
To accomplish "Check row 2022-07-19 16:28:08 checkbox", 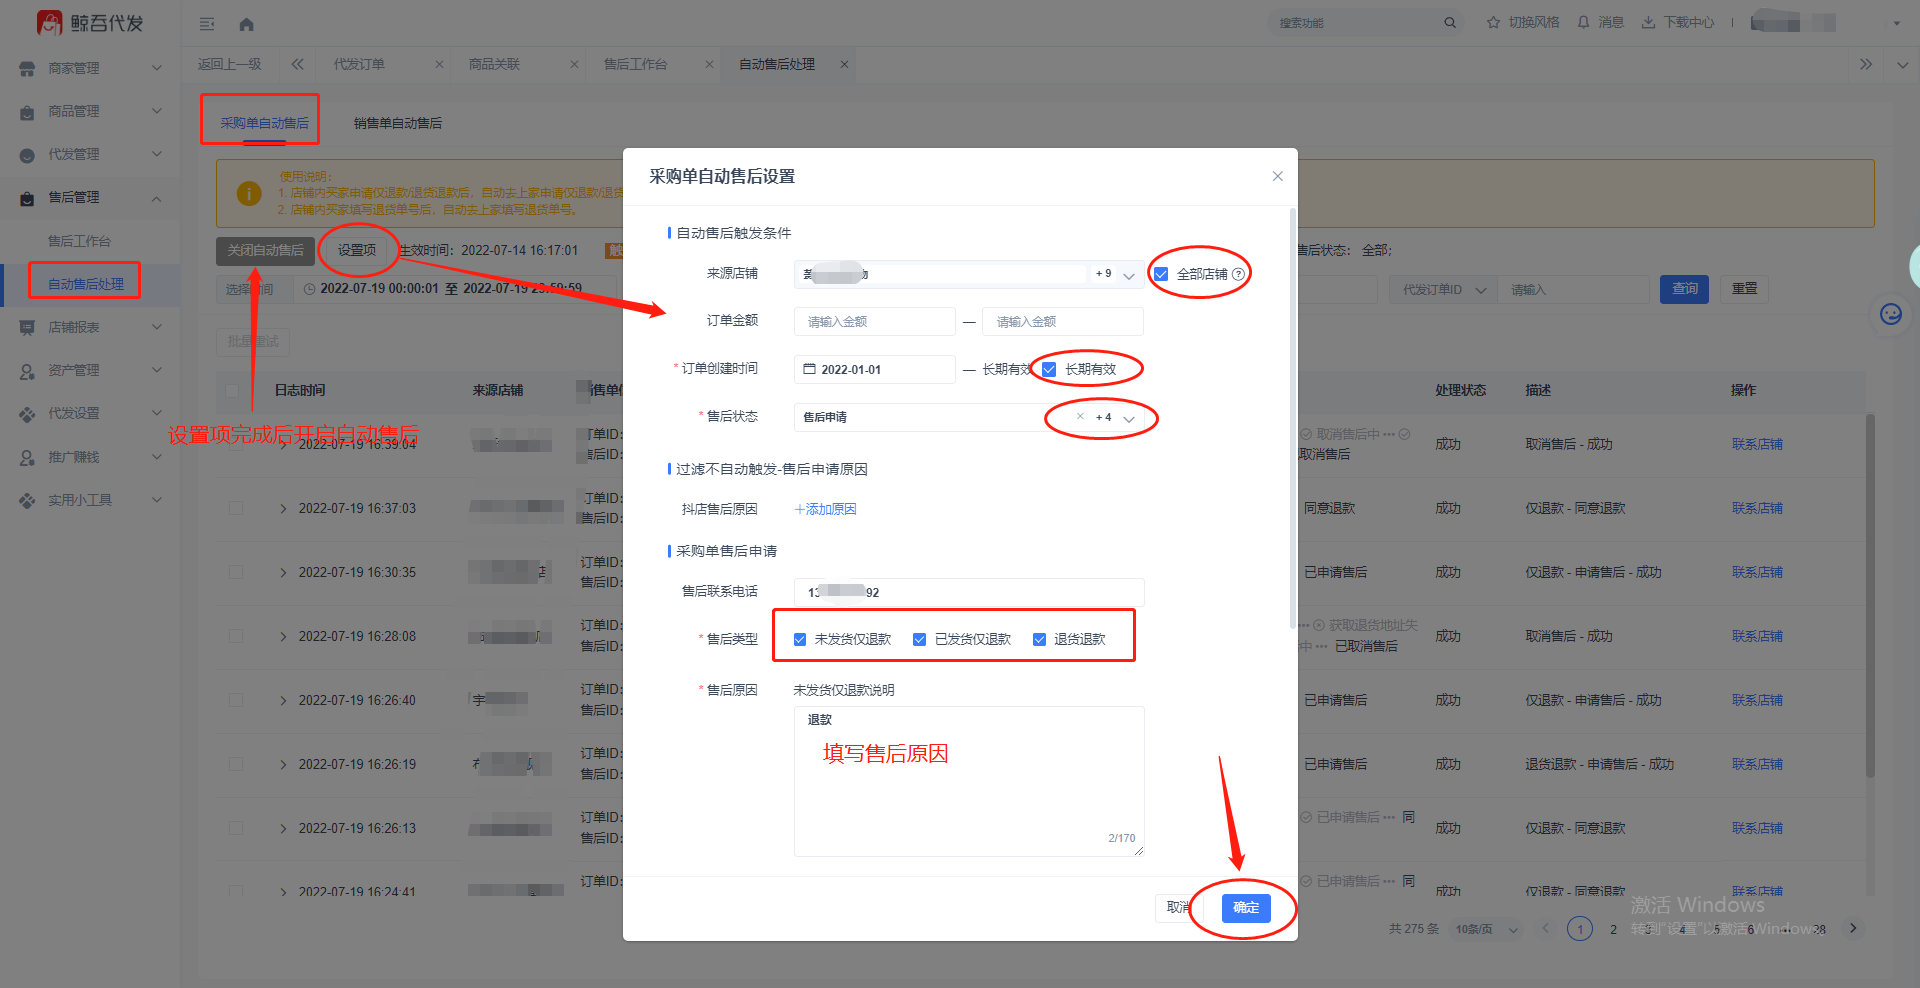I will [236, 636].
